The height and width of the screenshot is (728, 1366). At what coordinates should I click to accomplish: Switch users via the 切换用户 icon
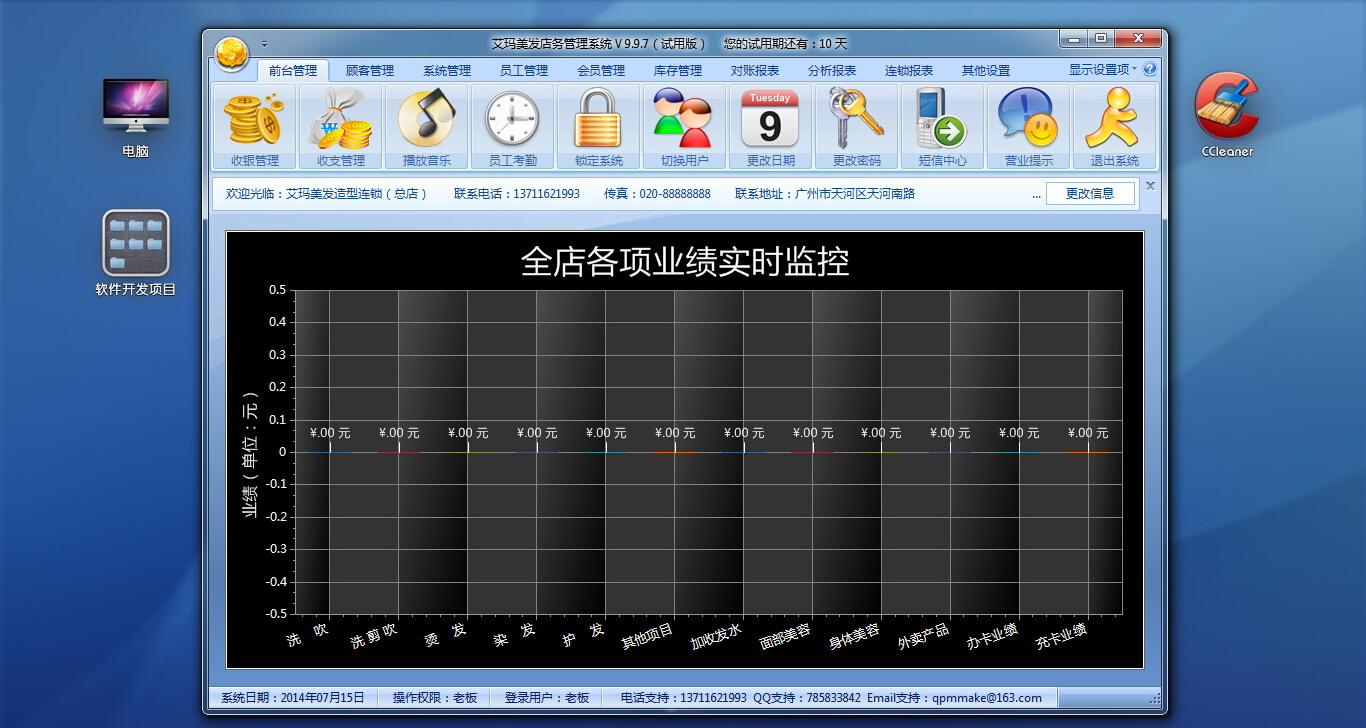click(x=683, y=124)
